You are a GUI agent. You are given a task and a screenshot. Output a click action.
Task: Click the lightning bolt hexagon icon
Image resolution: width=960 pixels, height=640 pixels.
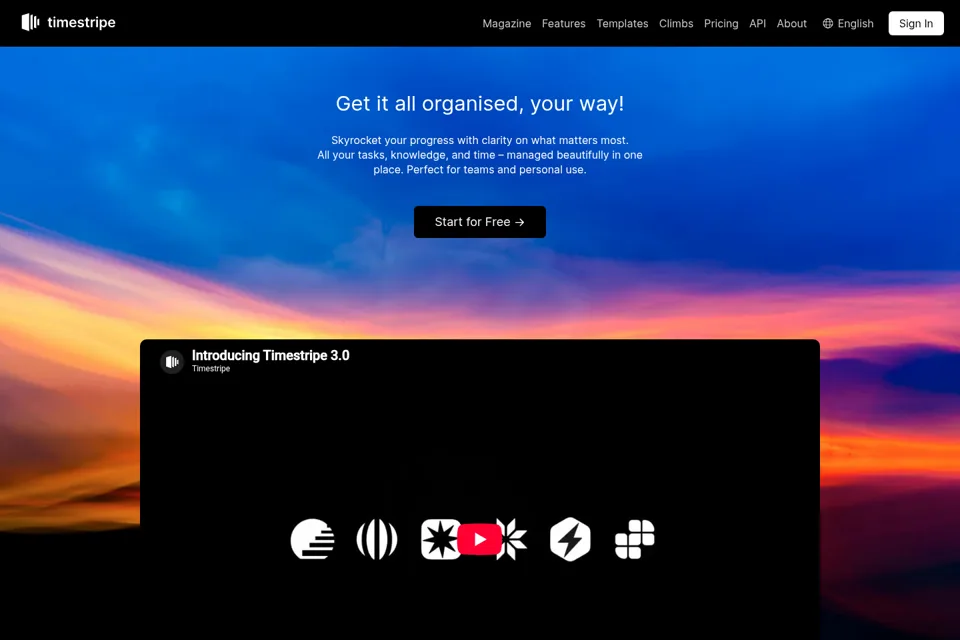click(570, 539)
